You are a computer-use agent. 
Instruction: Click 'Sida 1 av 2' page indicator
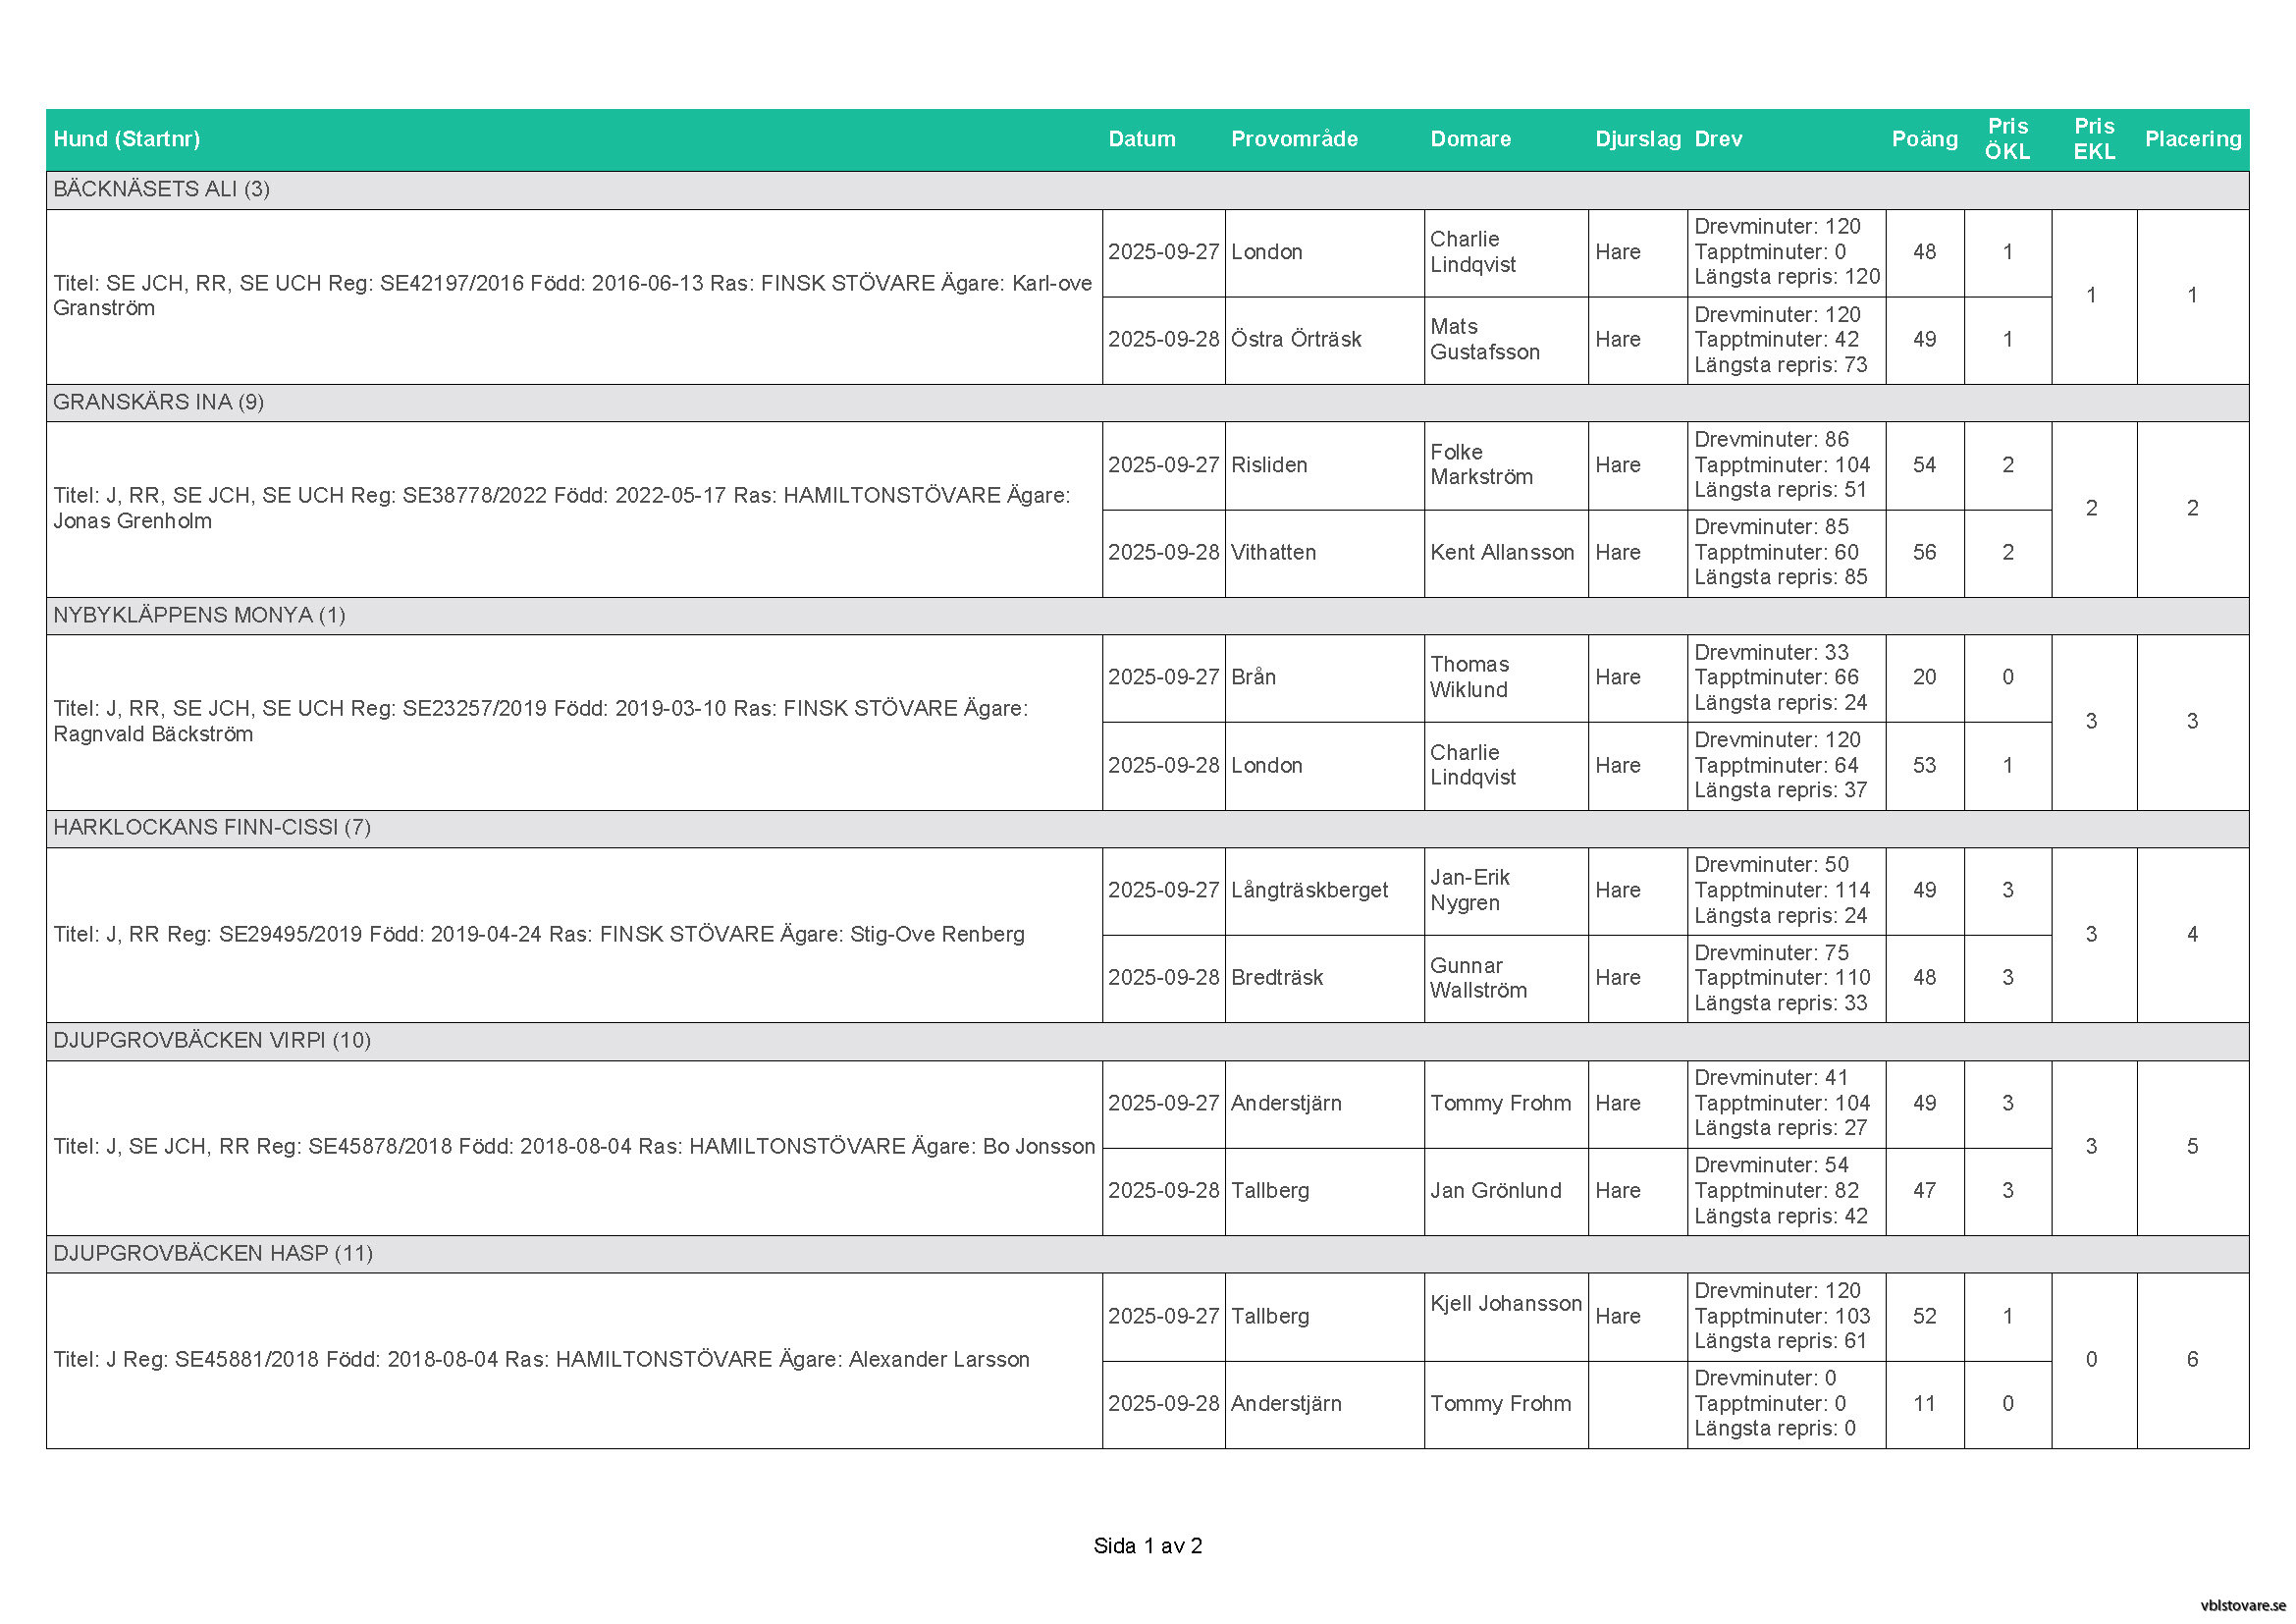(x=1148, y=1547)
